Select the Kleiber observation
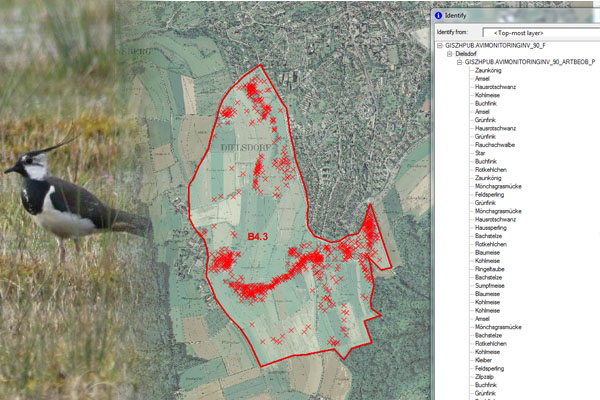Screen dimensions: 600x400 click(x=485, y=360)
